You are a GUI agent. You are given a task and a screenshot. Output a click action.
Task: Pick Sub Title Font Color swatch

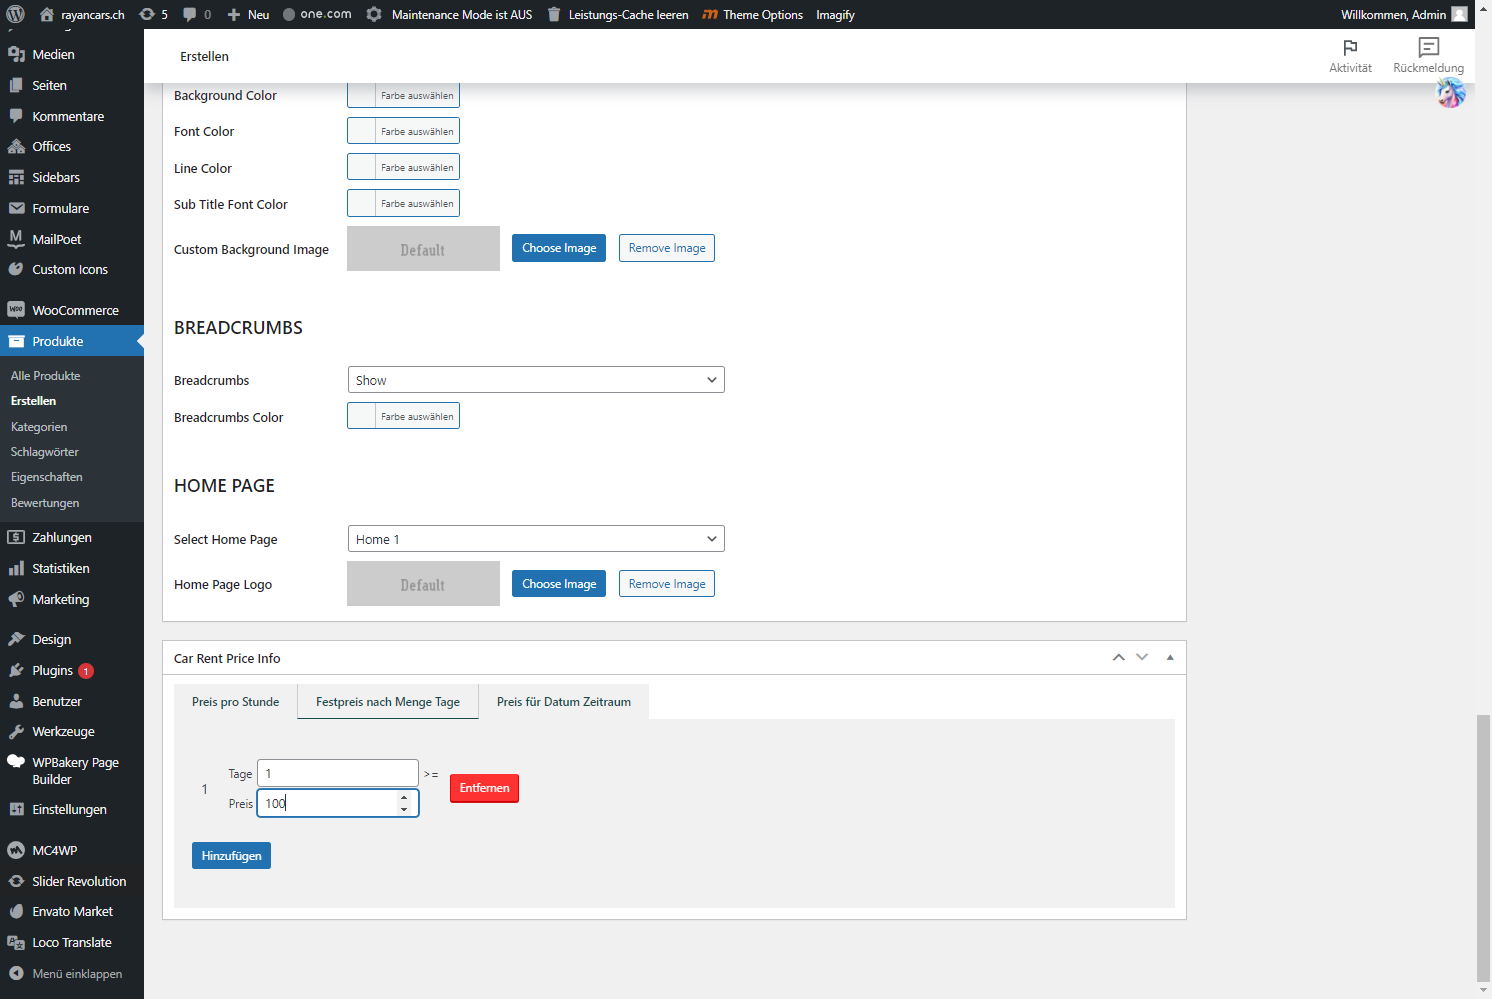coord(403,203)
